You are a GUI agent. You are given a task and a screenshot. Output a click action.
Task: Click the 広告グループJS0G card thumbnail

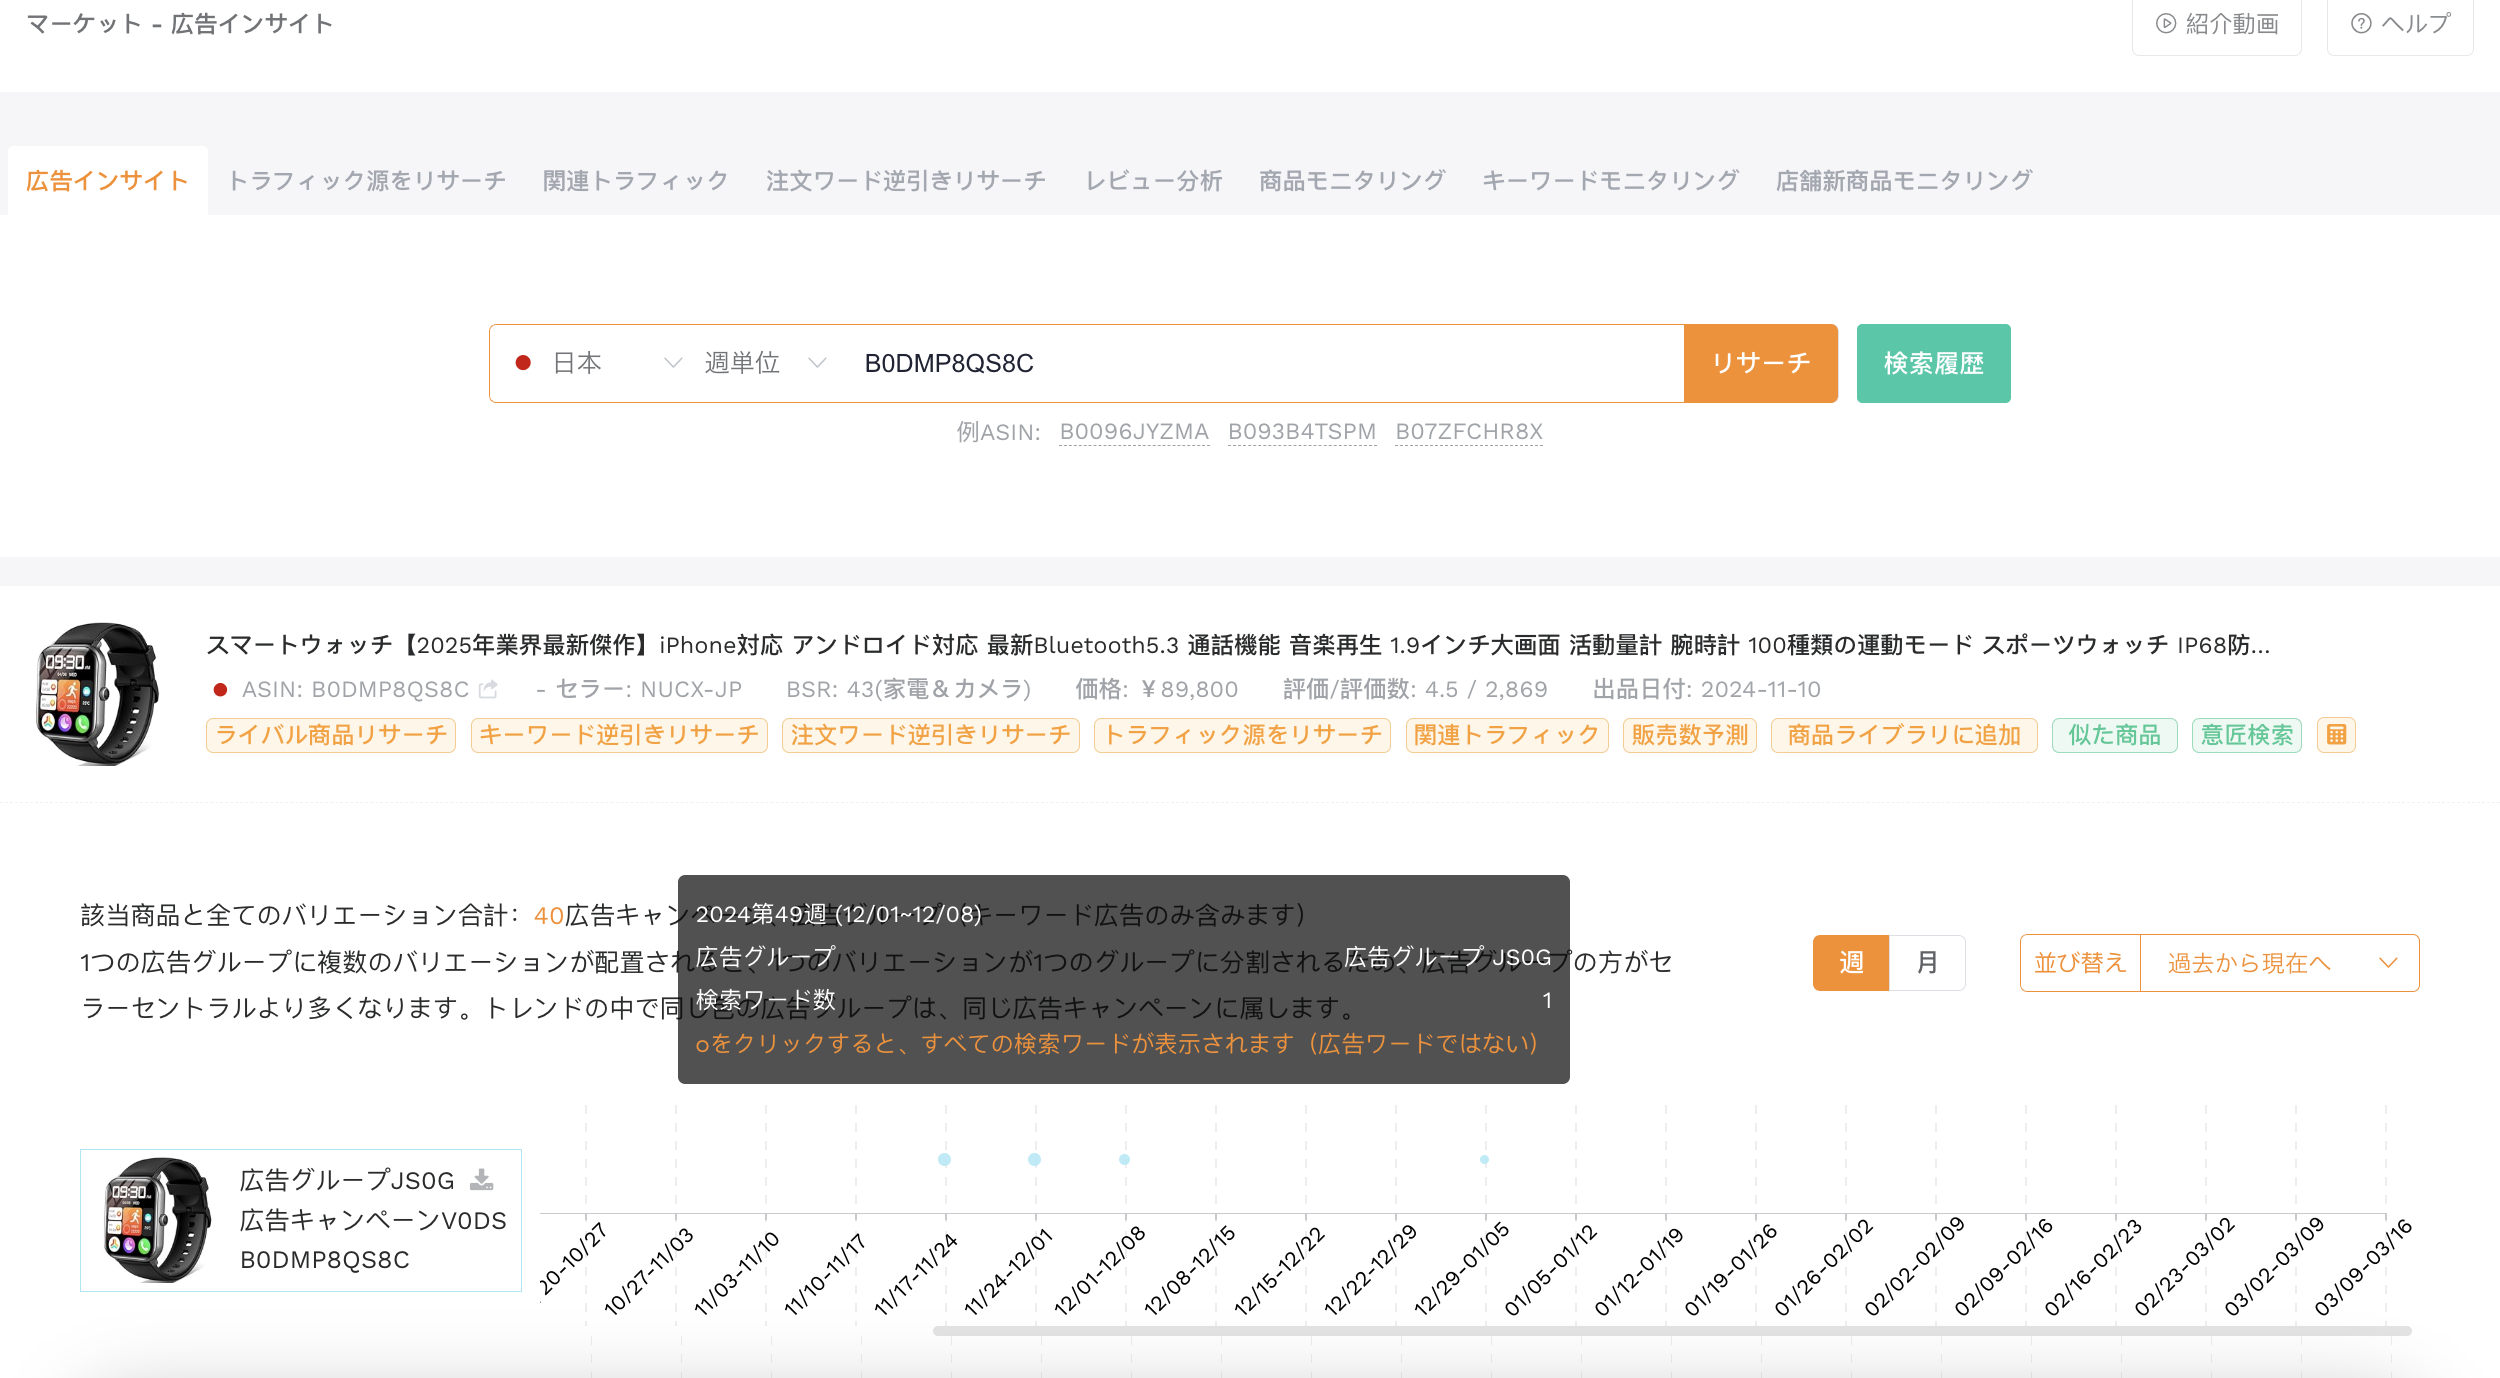pos(158,1220)
